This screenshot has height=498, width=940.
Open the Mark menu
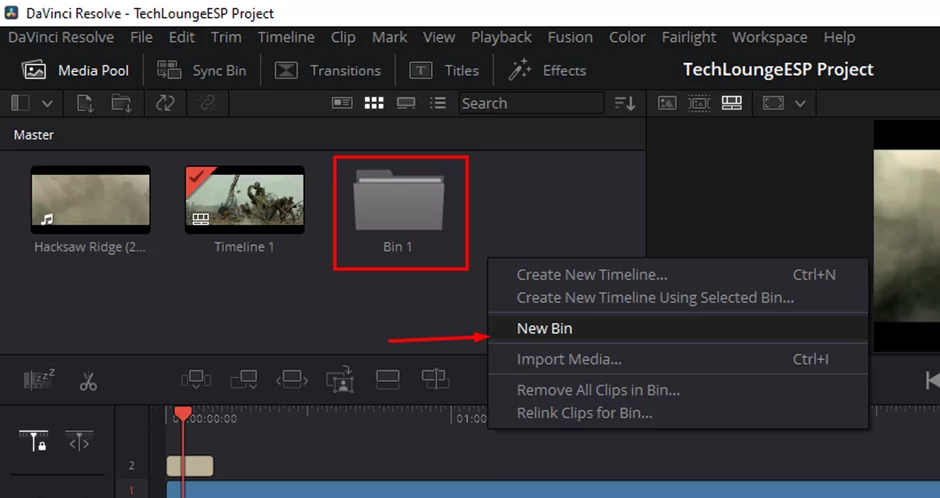pos(389,37)
